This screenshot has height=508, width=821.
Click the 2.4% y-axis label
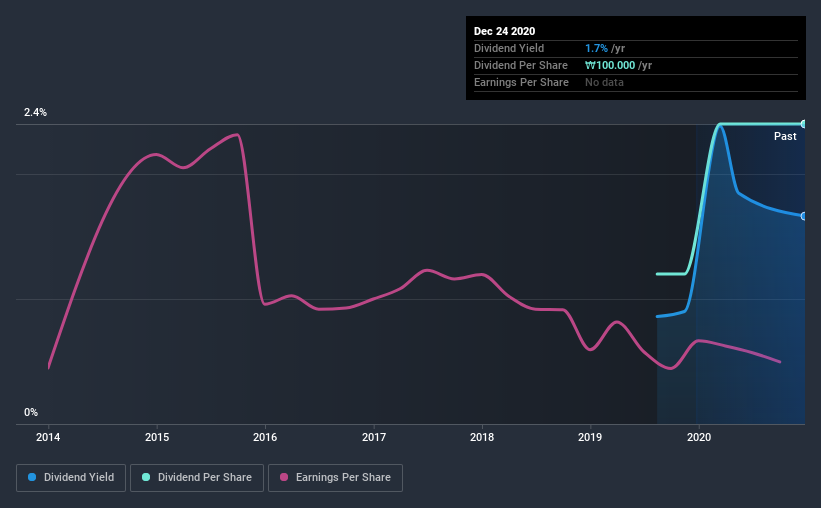point(35,112)
